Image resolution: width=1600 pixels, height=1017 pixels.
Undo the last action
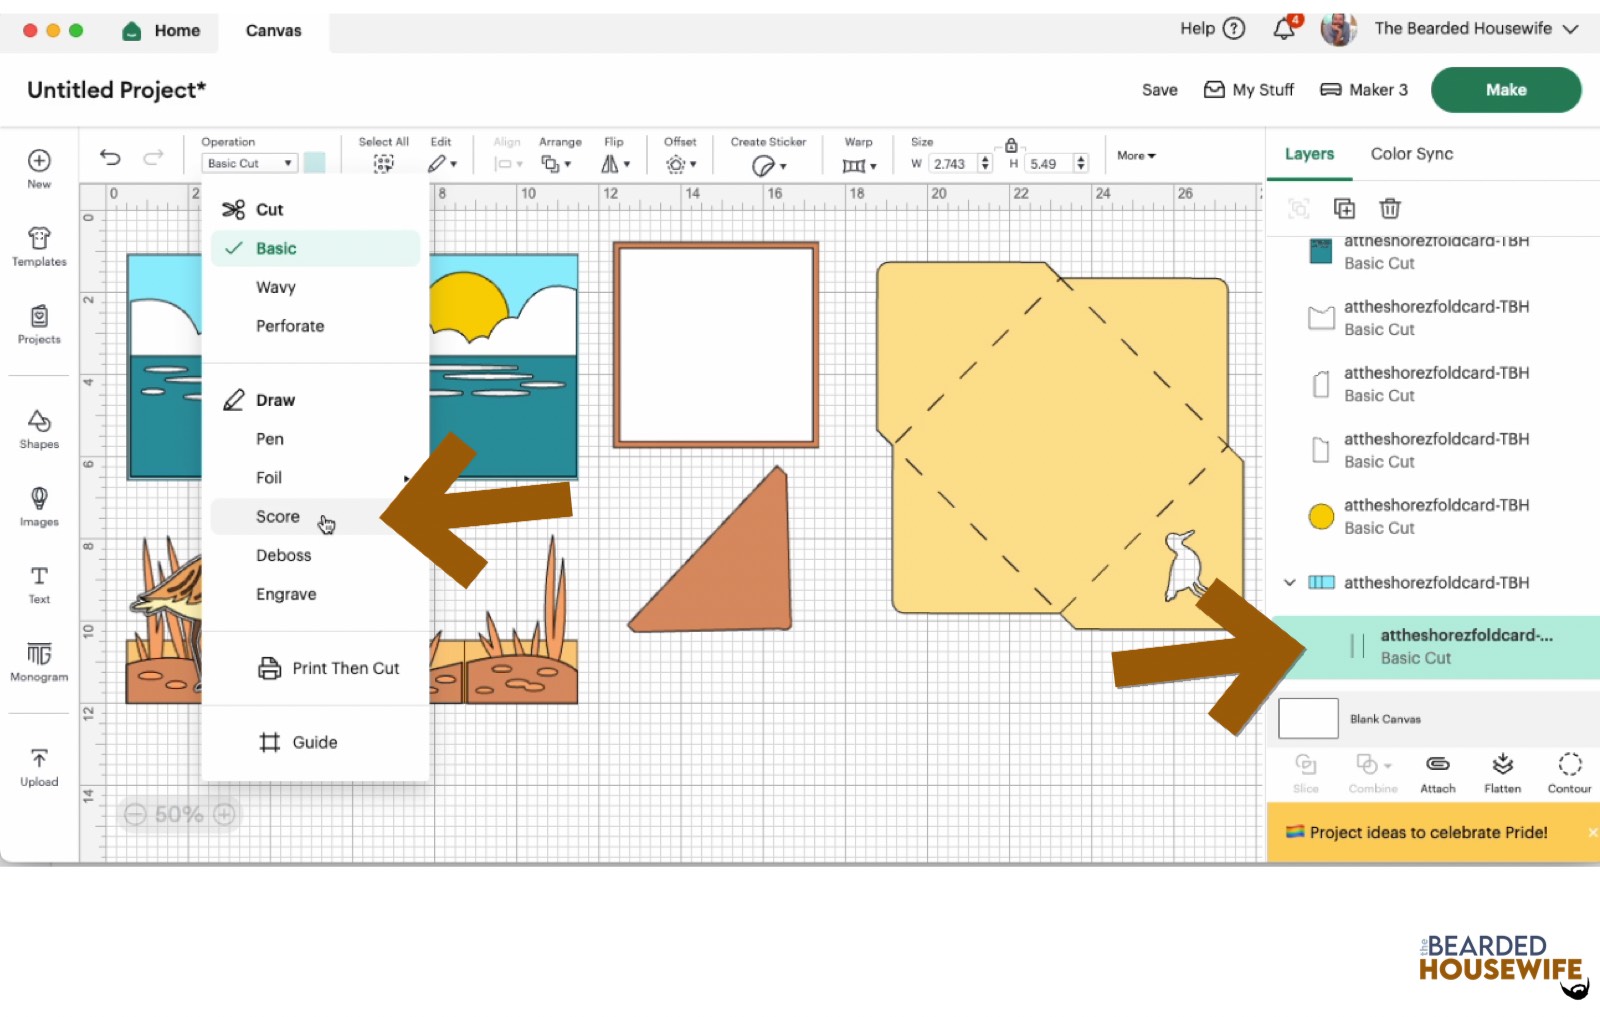click(110, 157)
